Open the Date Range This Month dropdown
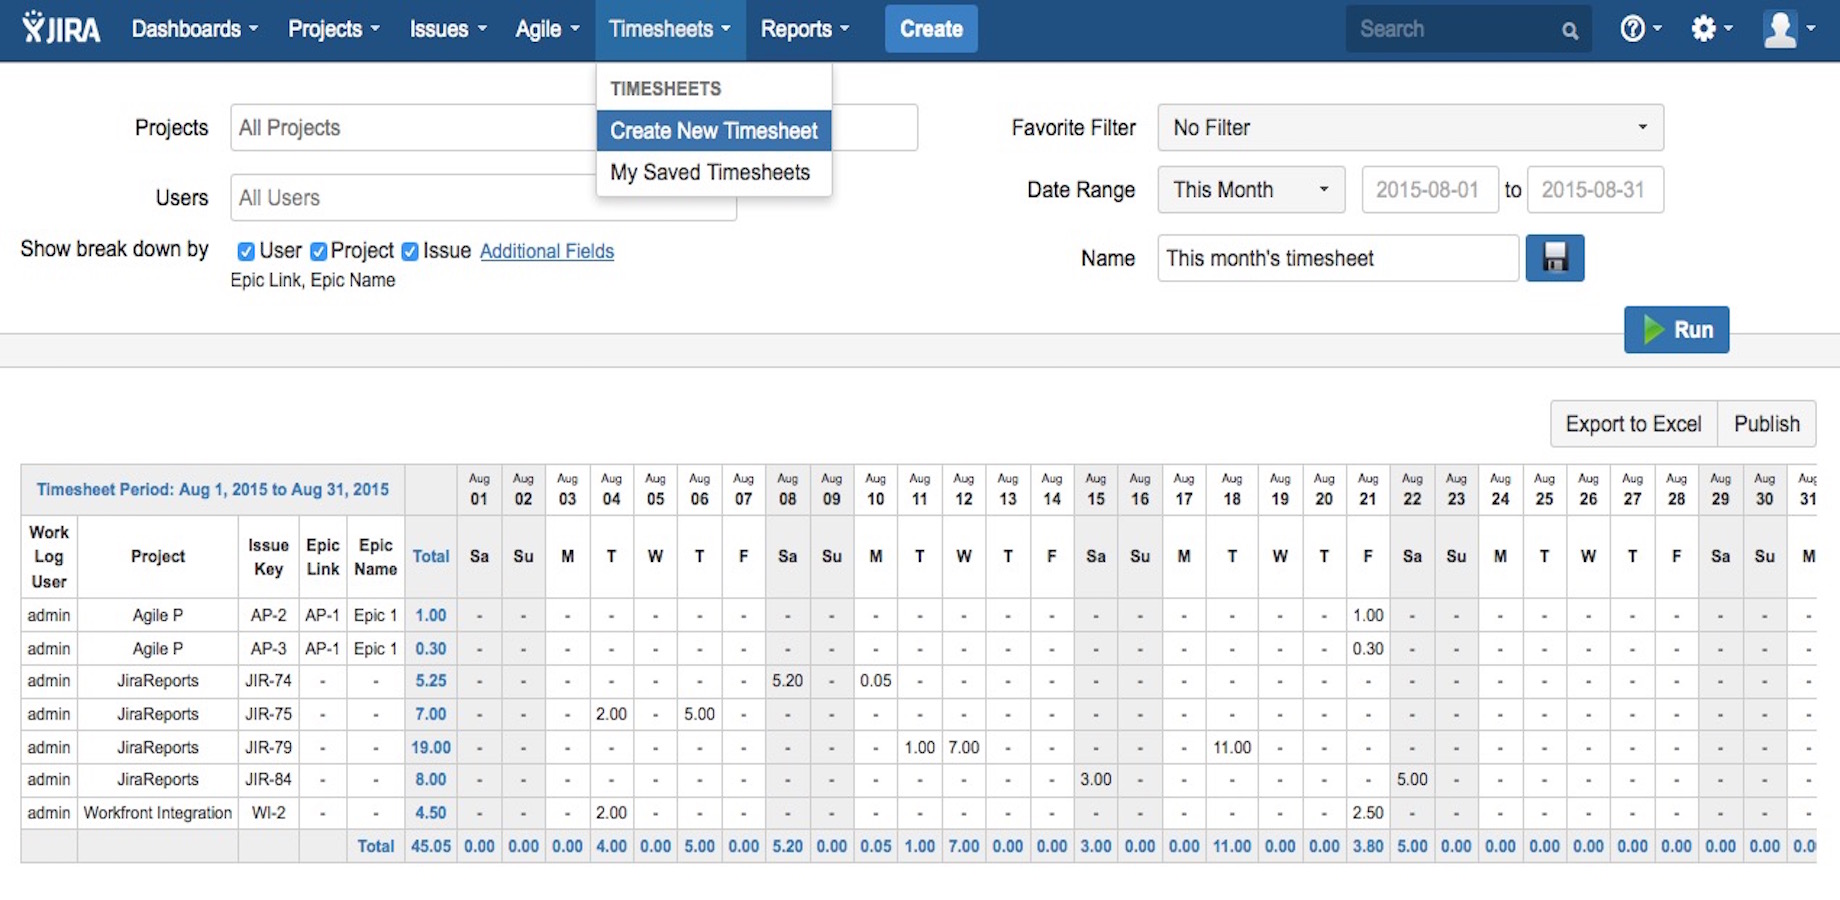 pyautogui.click(x=1251, y=190)
